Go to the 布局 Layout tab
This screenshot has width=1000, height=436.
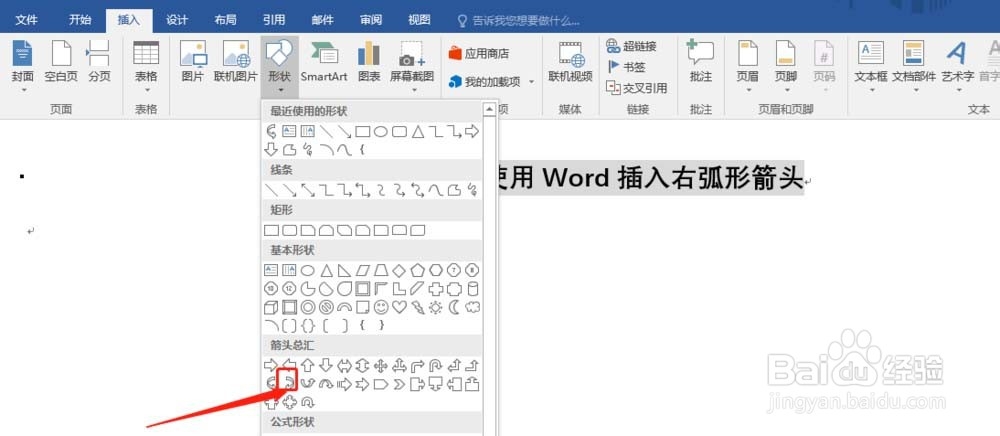pyautogui.click(x=225, y=20)
